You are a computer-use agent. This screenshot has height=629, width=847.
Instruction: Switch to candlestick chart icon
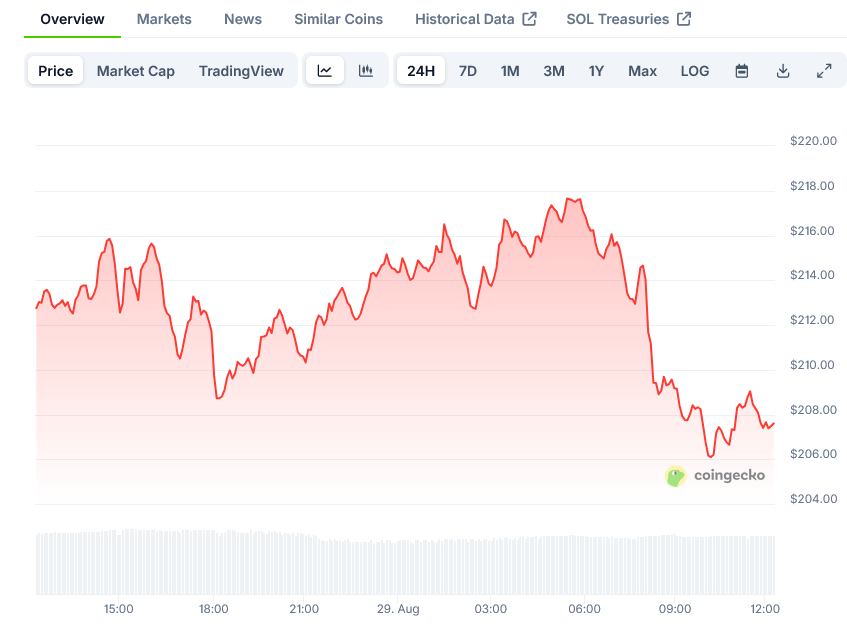pos(366,71)
